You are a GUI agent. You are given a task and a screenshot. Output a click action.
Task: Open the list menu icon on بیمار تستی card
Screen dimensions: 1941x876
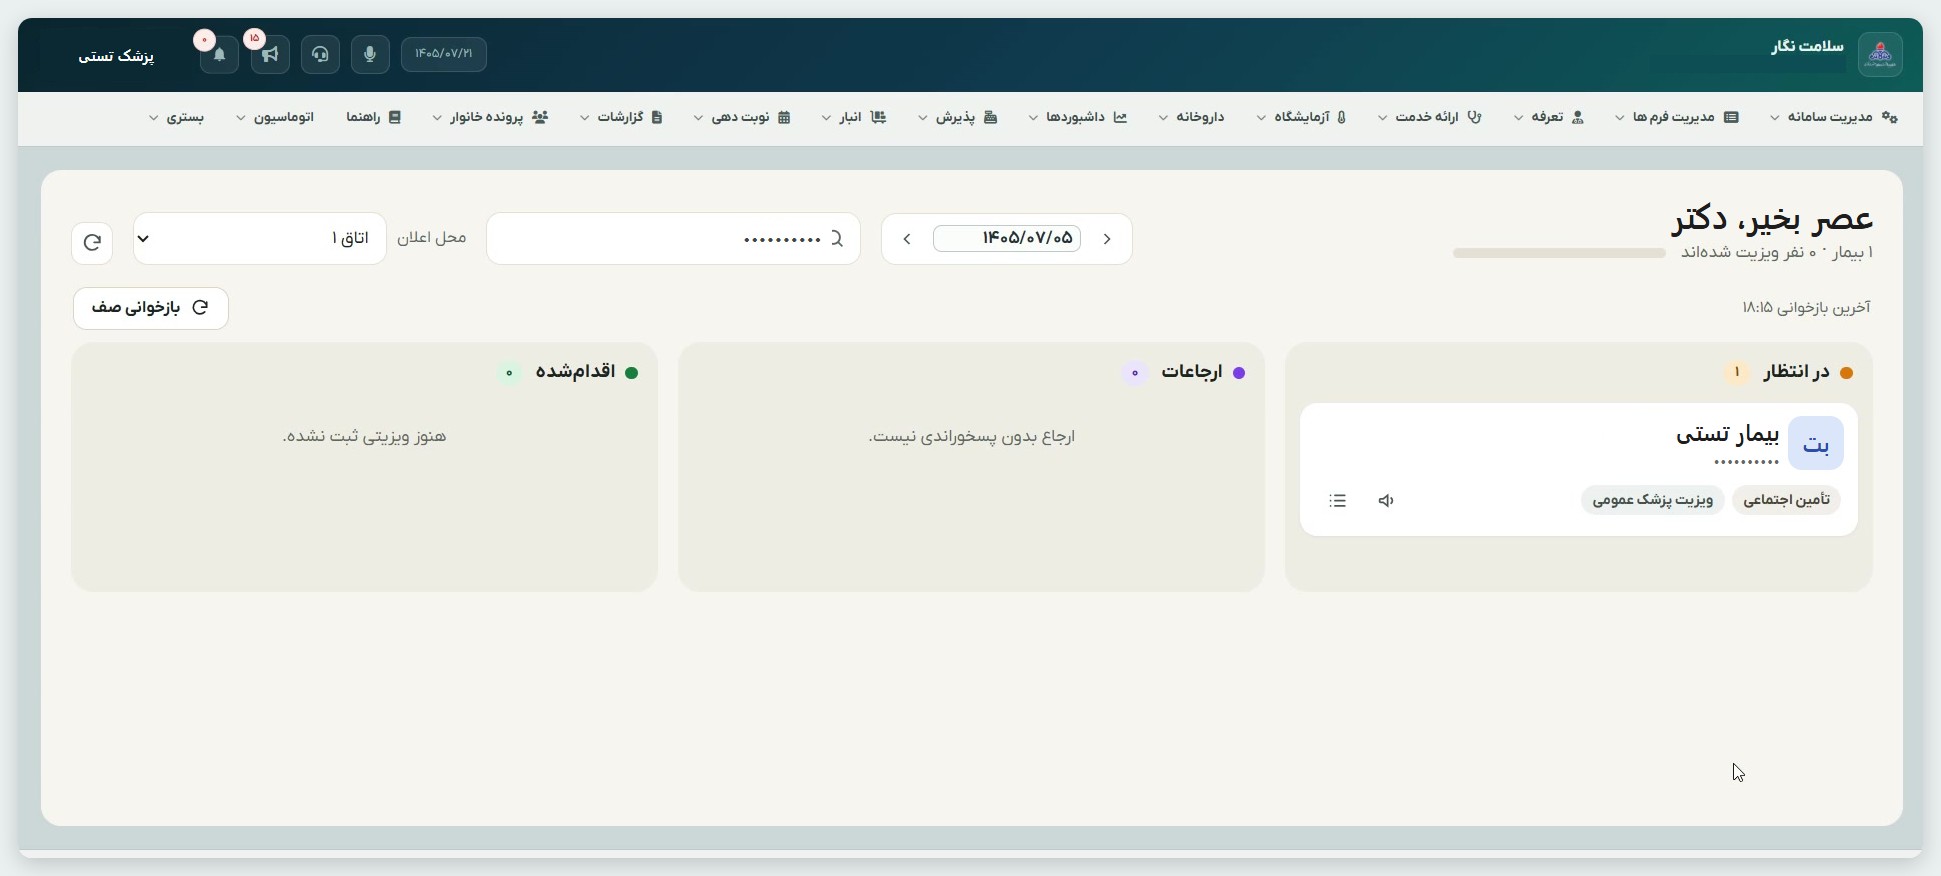(x=1338, y=500)
